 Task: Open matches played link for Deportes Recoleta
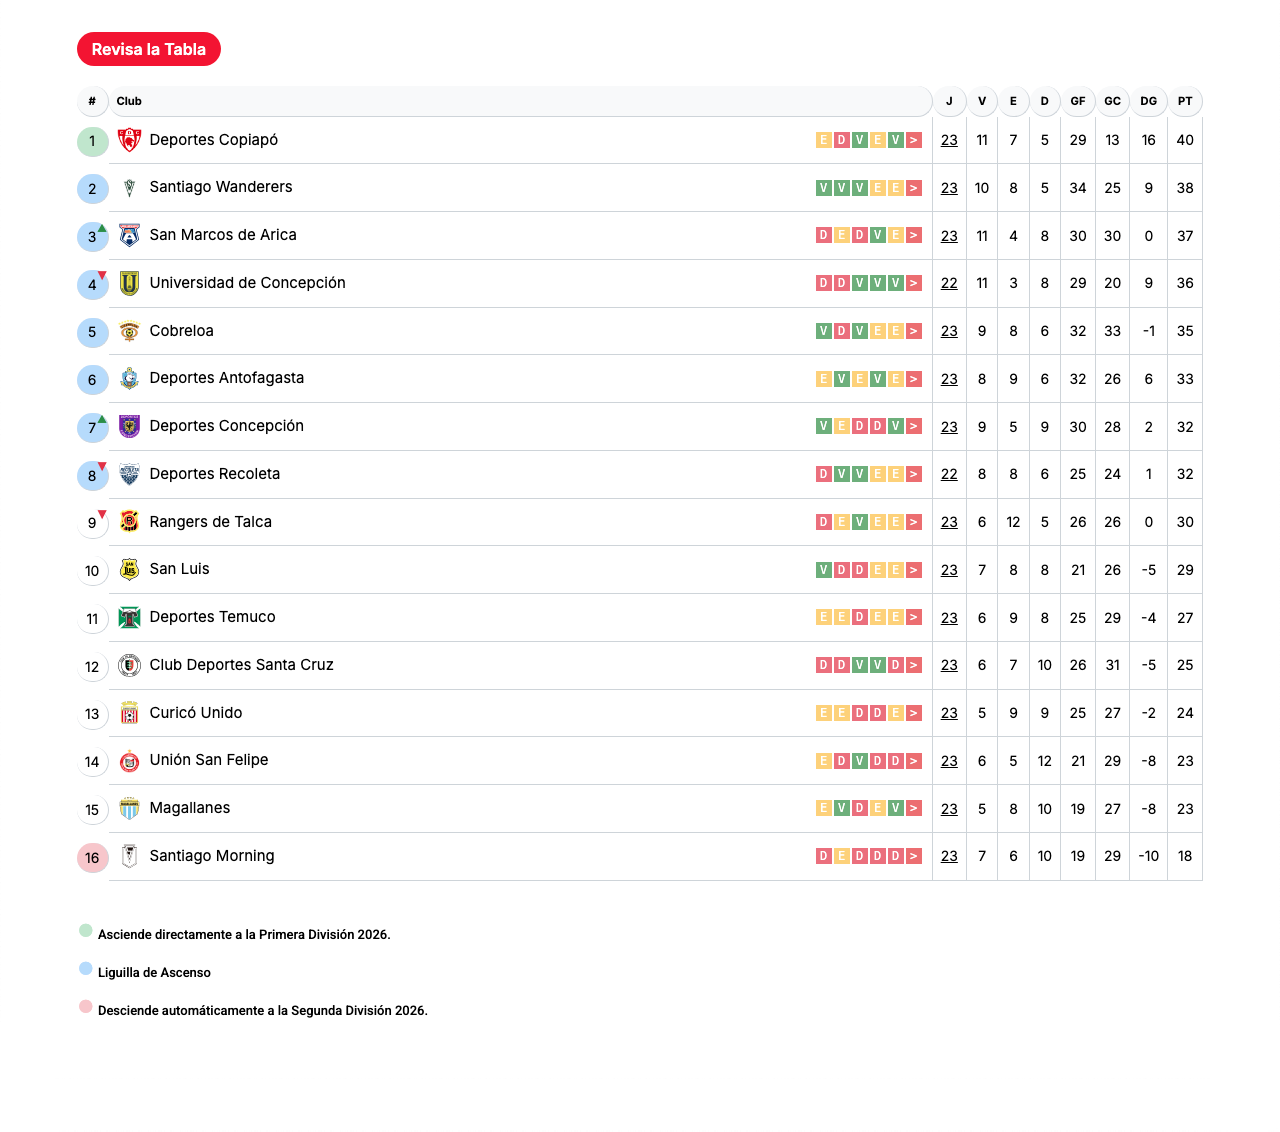[949, 474]
